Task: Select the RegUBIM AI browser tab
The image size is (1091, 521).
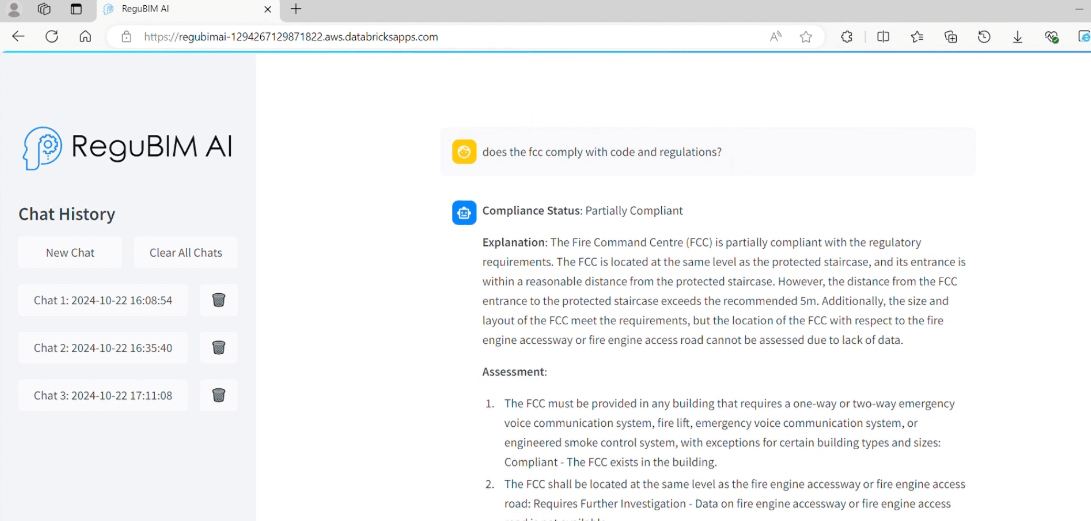Action: click(x=180, y=10)
